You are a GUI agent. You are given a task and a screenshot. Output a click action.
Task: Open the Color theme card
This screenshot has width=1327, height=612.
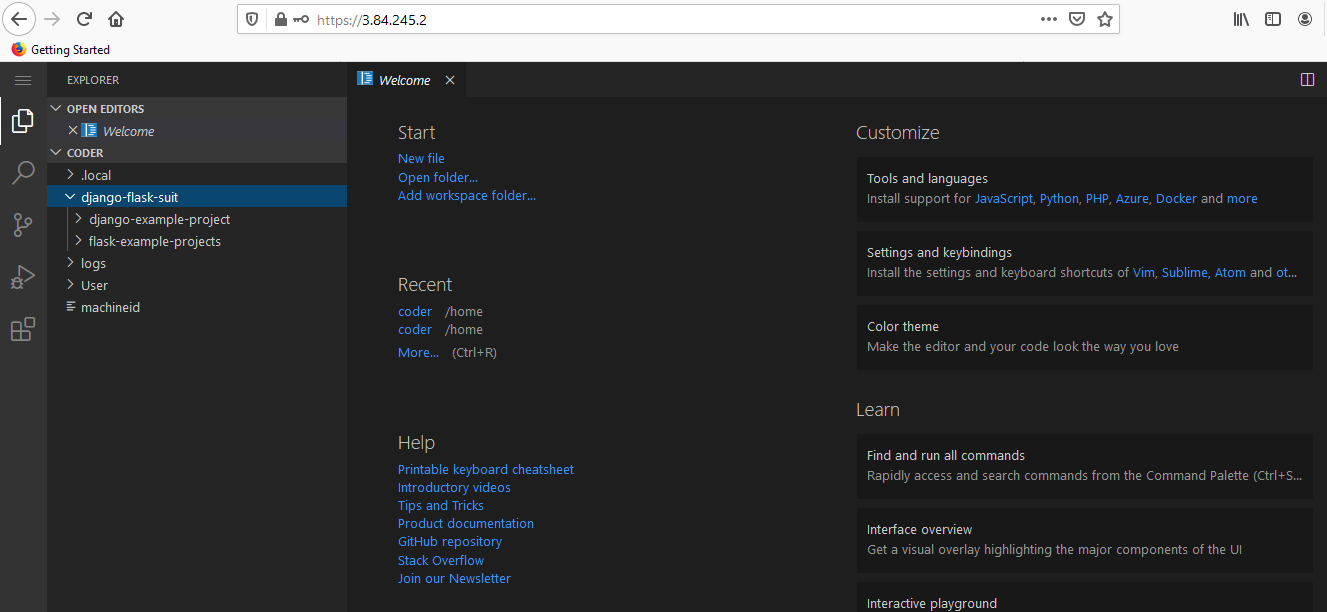(1084, 337)
